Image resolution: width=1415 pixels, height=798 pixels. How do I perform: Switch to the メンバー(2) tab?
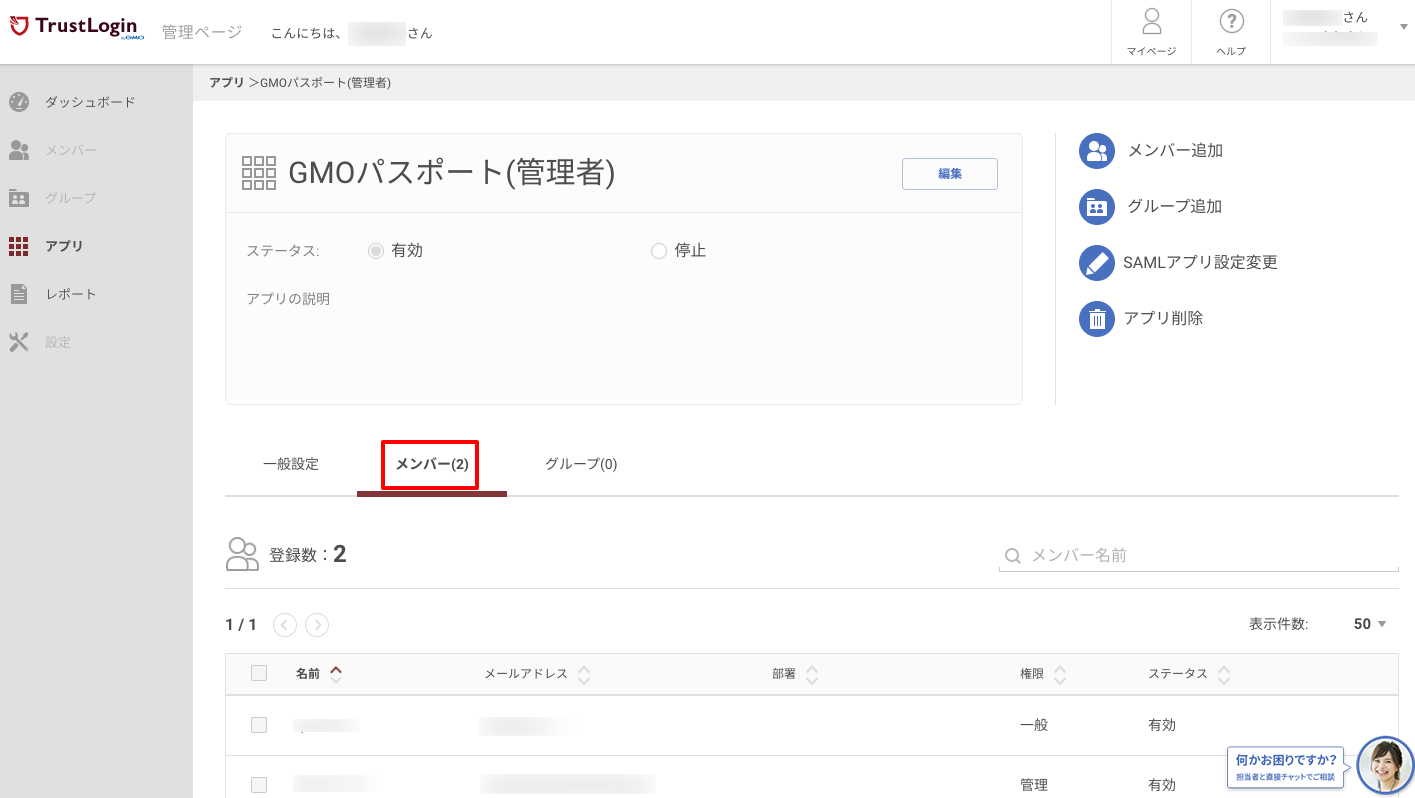432,464
